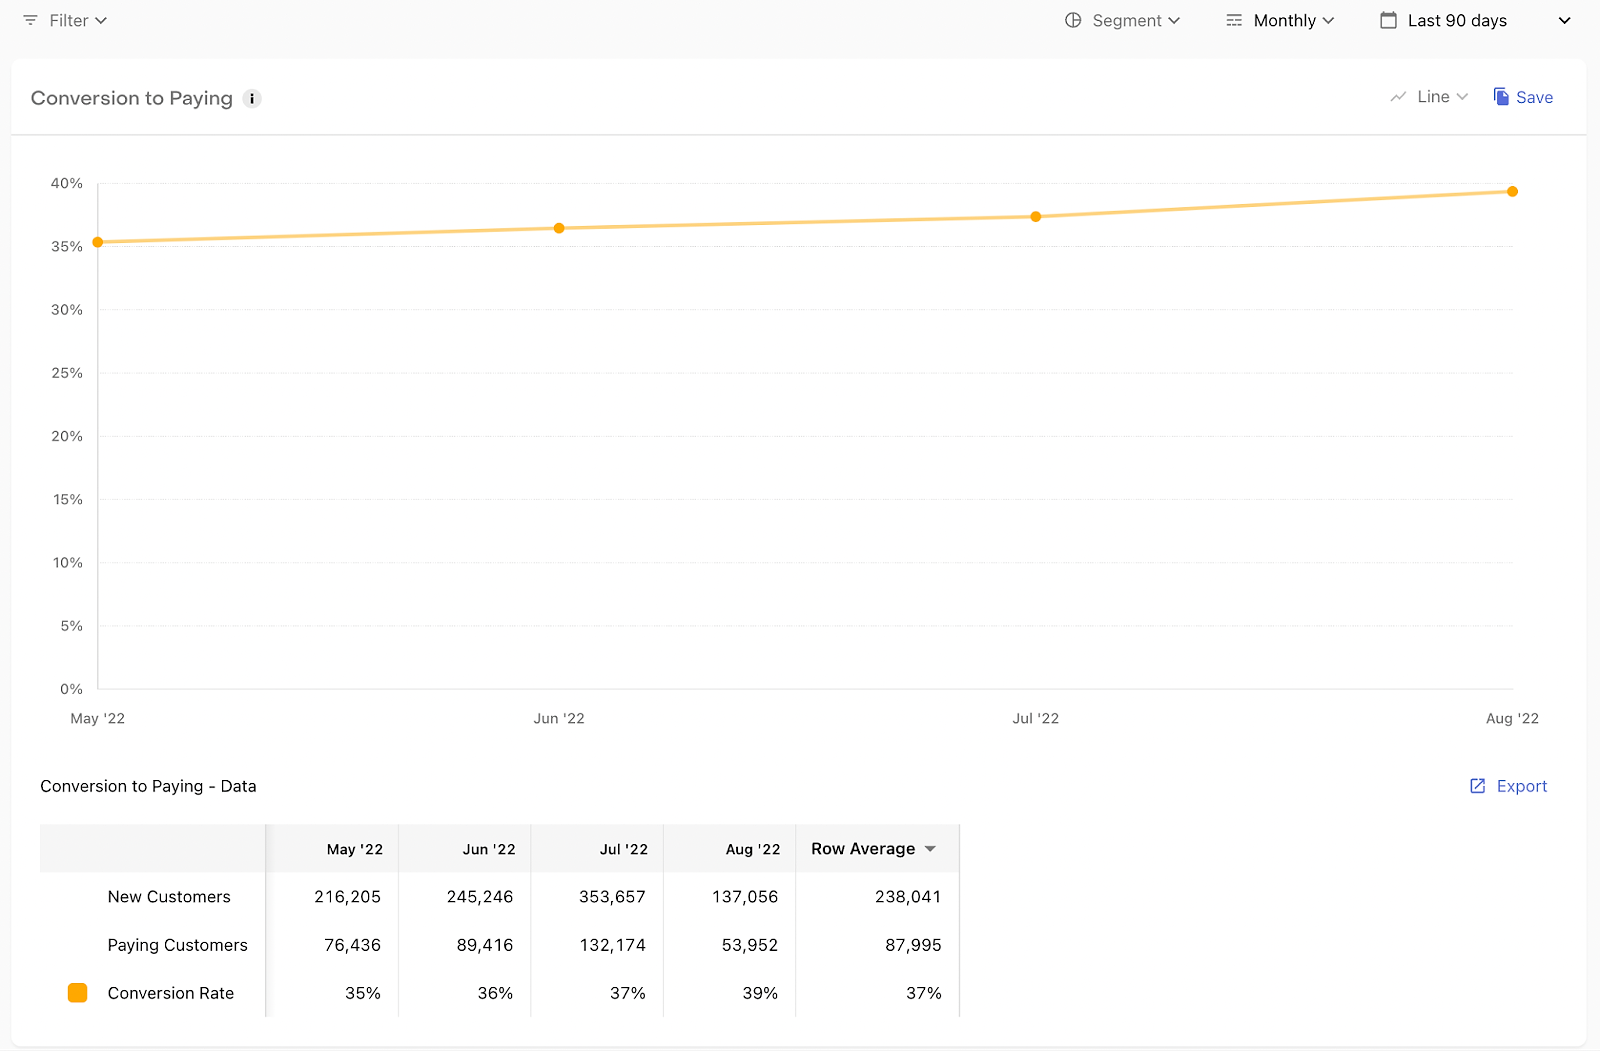Expand the Segment dropdown chevron
1600x1051 pixels.
tap(1174, 20)
